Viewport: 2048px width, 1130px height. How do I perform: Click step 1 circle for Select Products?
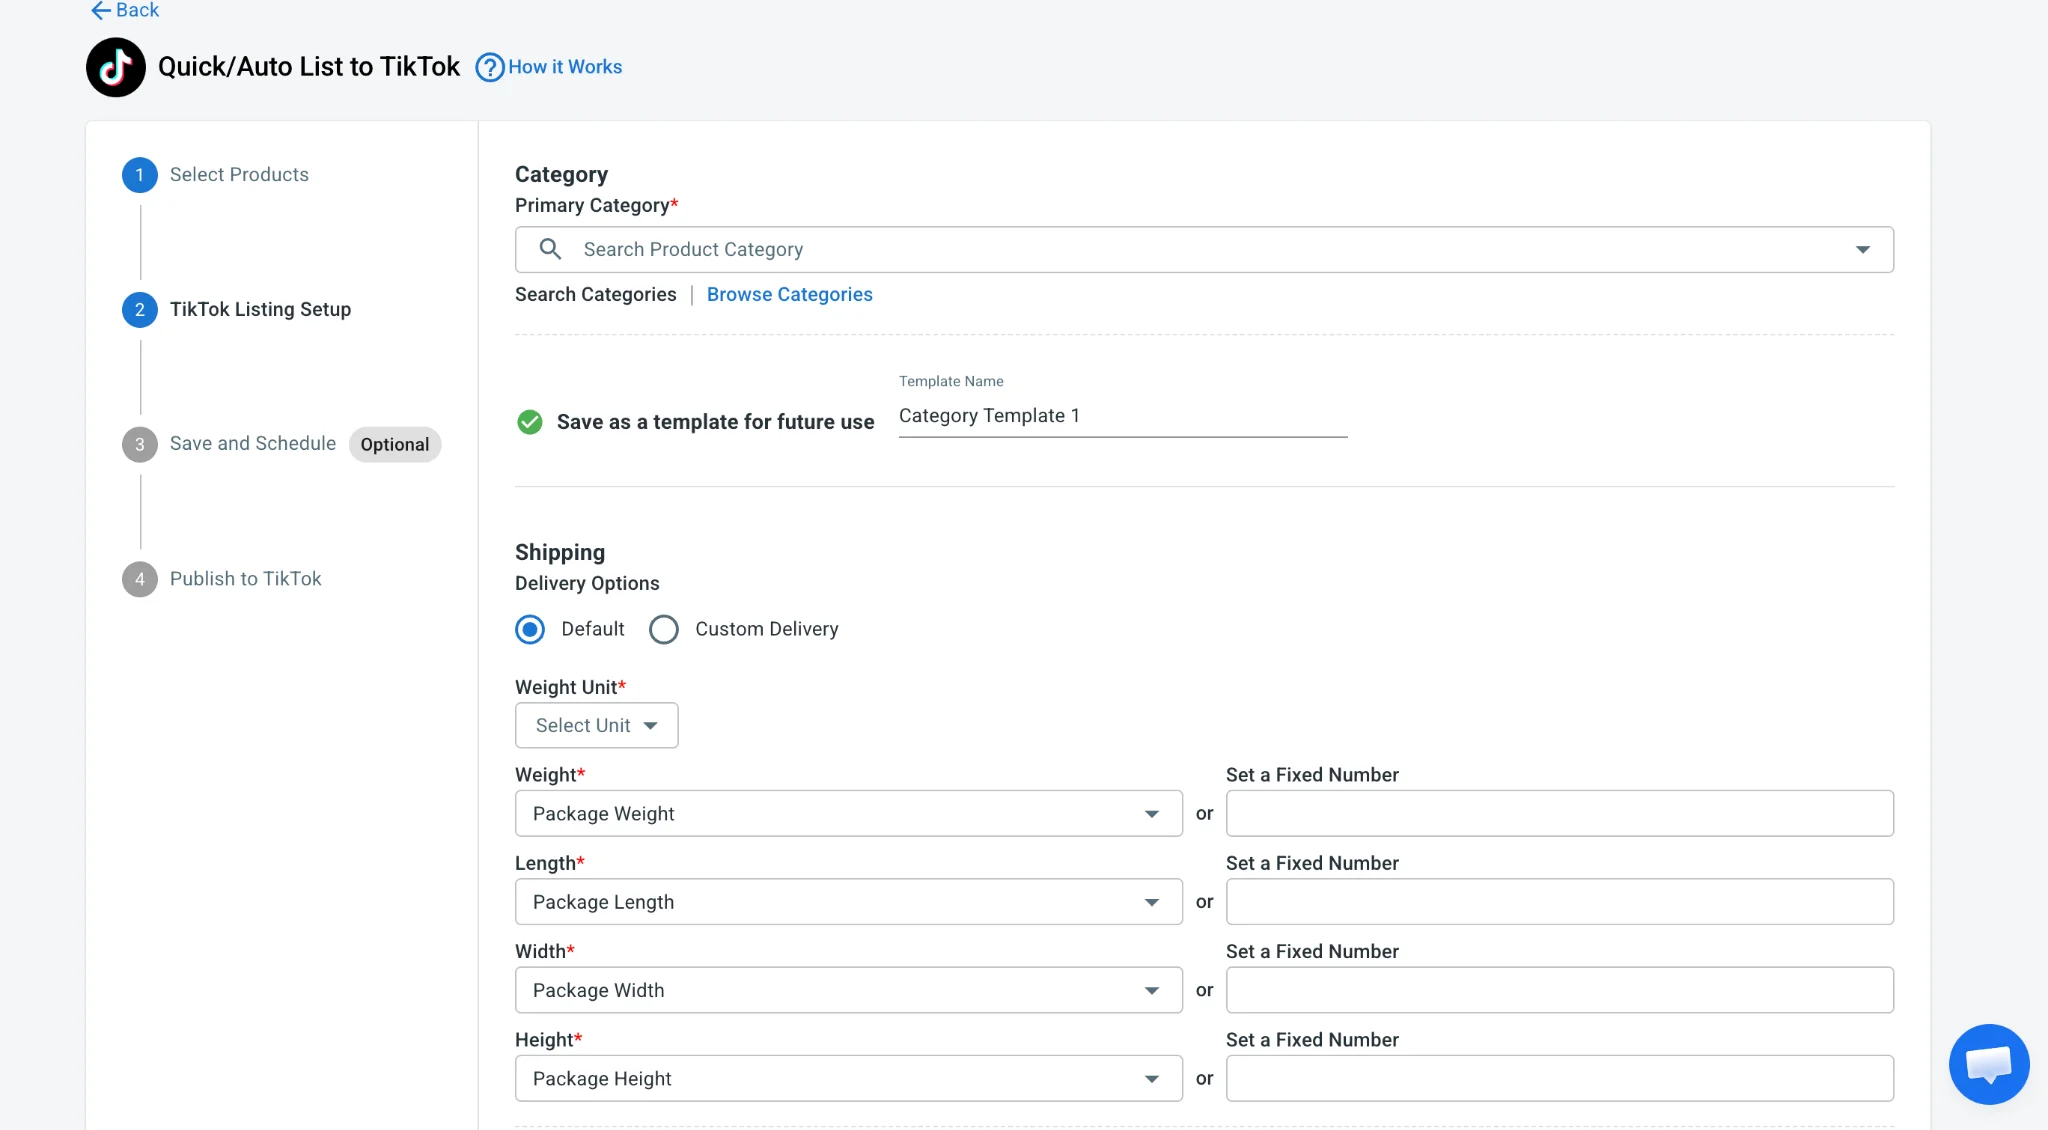coord(140,175)
